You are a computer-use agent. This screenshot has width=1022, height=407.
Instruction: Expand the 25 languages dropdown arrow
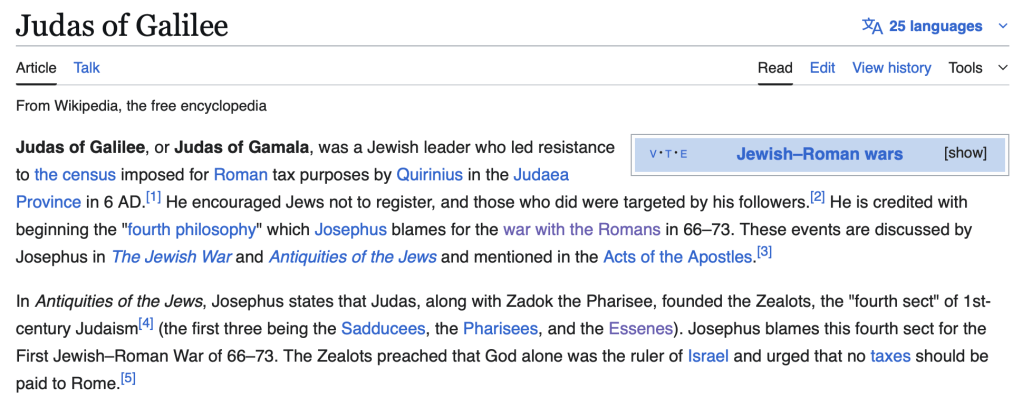coord(1002,26)
